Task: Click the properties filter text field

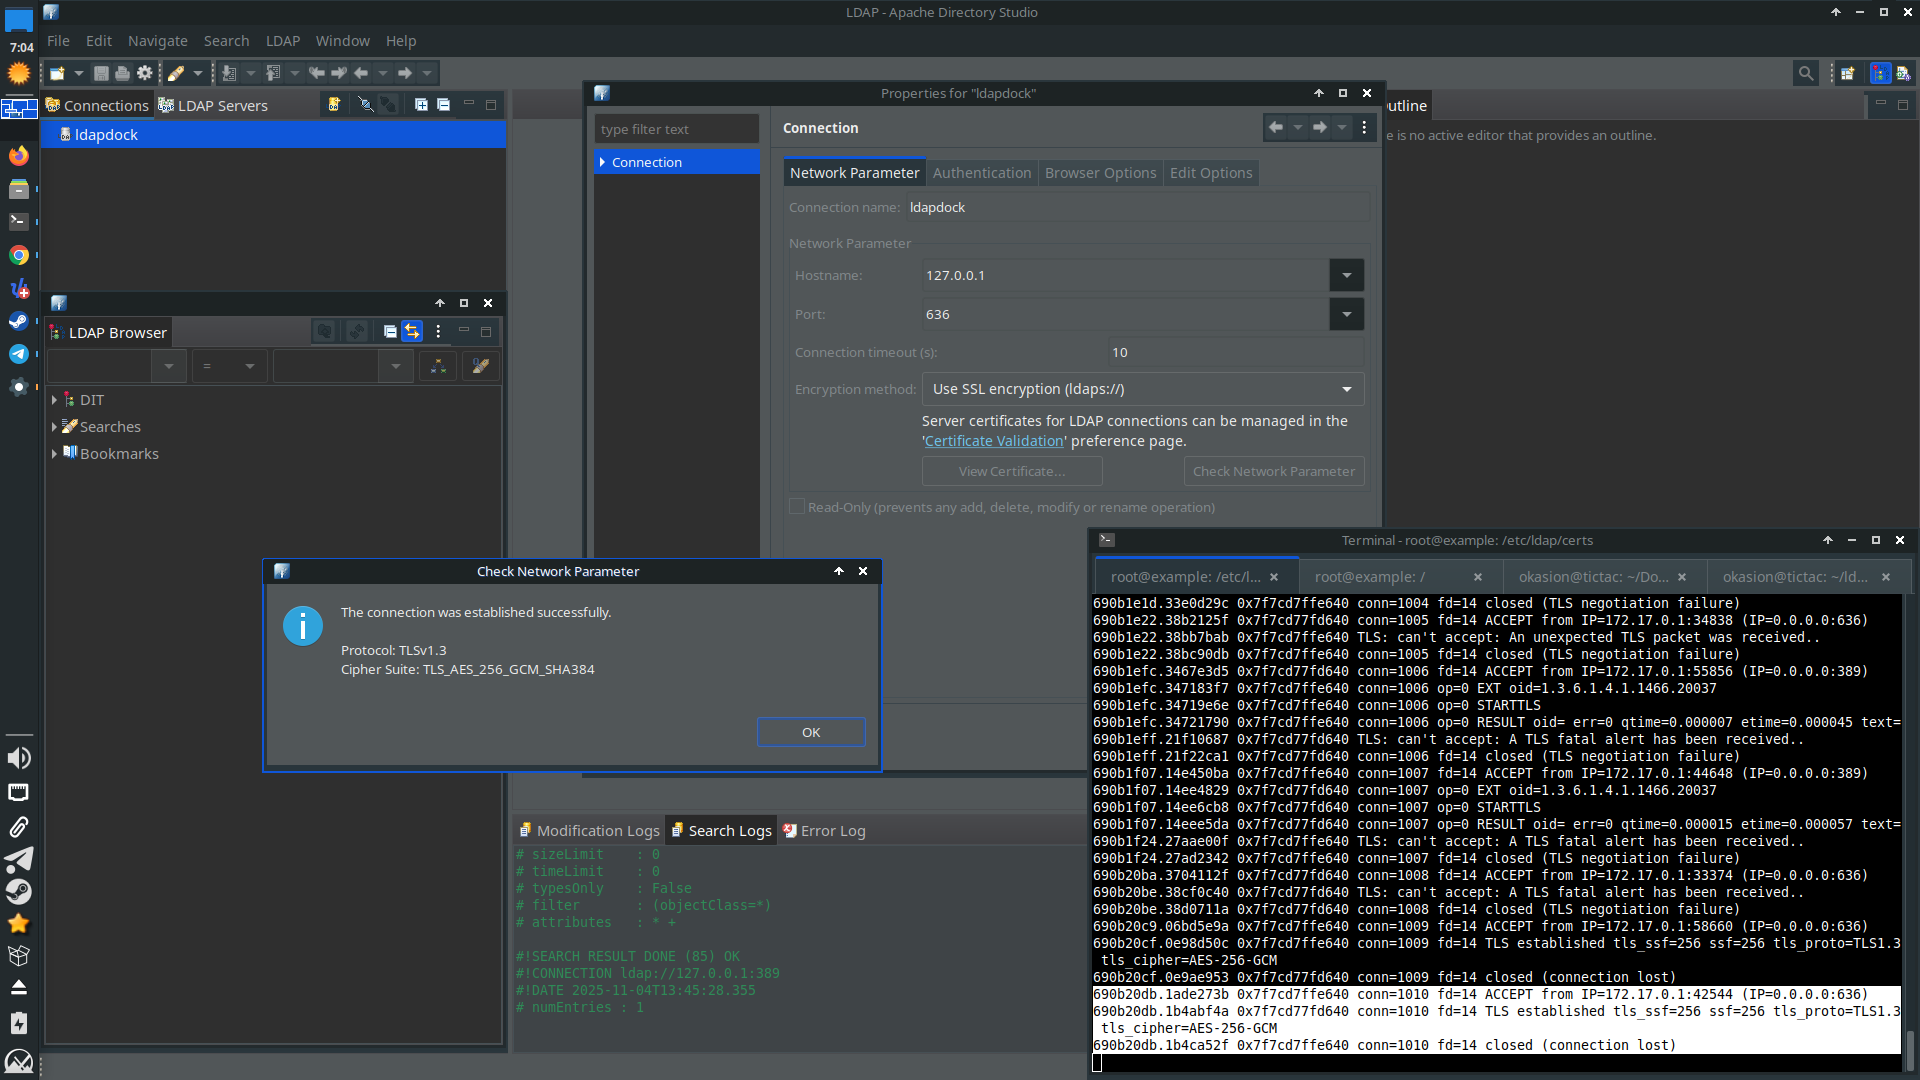Action: [x=676, y=129]
